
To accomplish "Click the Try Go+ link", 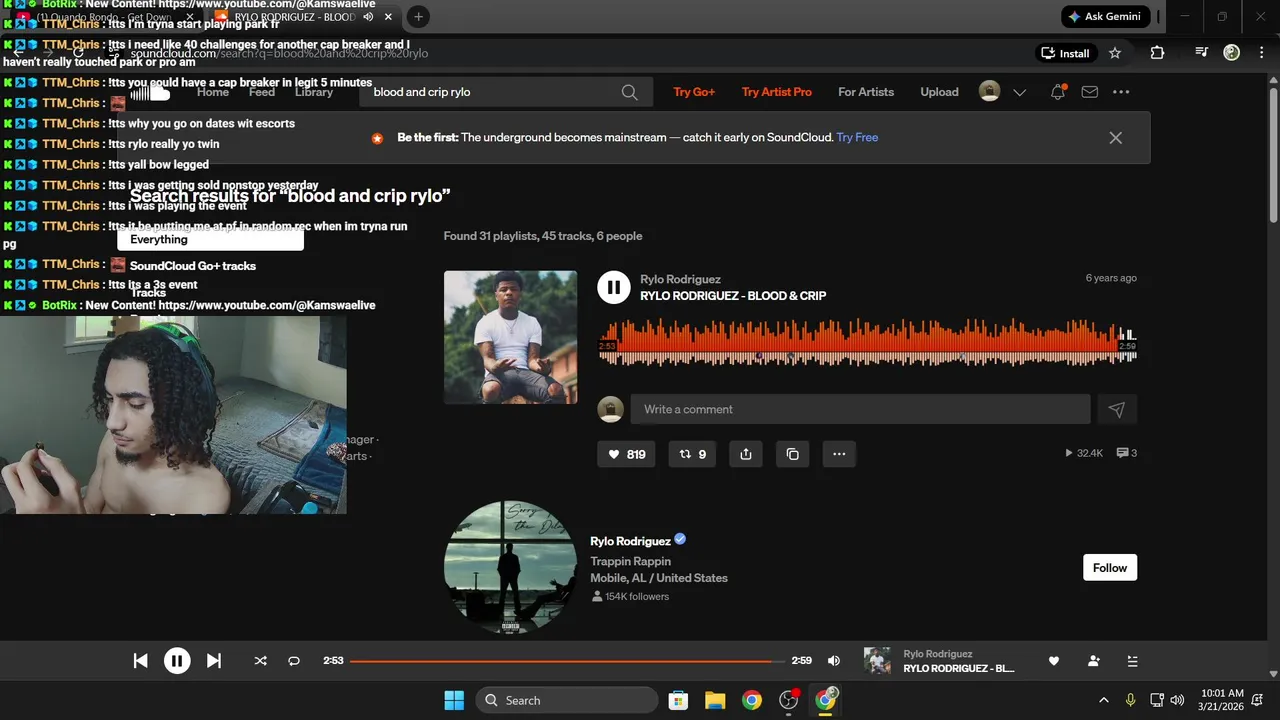I will pos(694,92).
